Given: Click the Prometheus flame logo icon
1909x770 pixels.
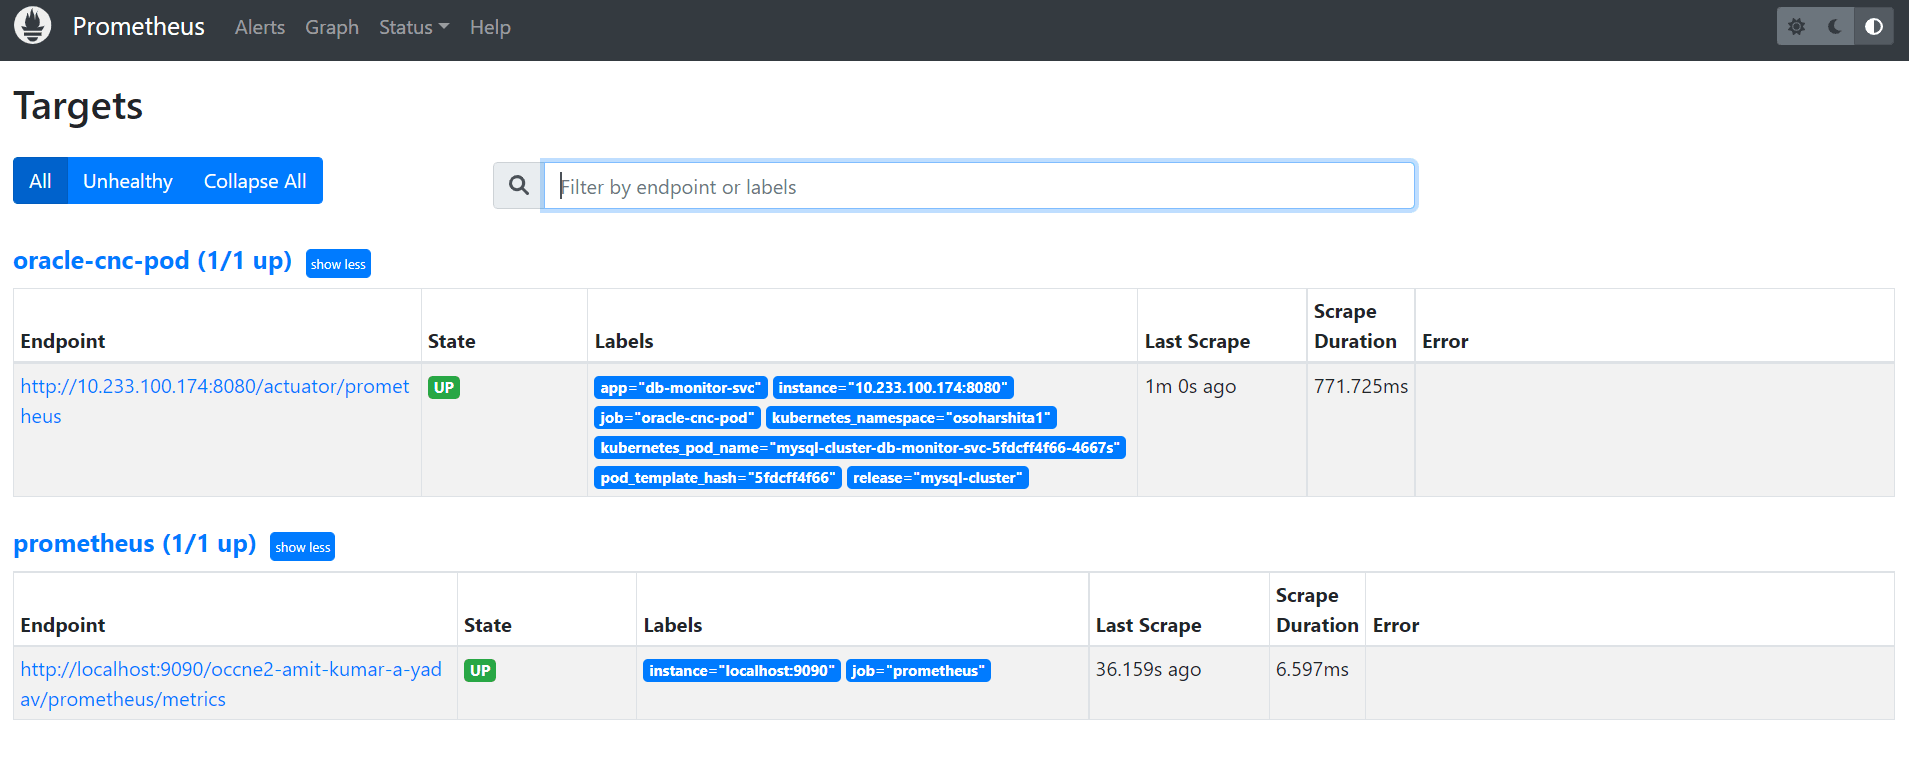Looking at the screenshot, I should (33, 26).
